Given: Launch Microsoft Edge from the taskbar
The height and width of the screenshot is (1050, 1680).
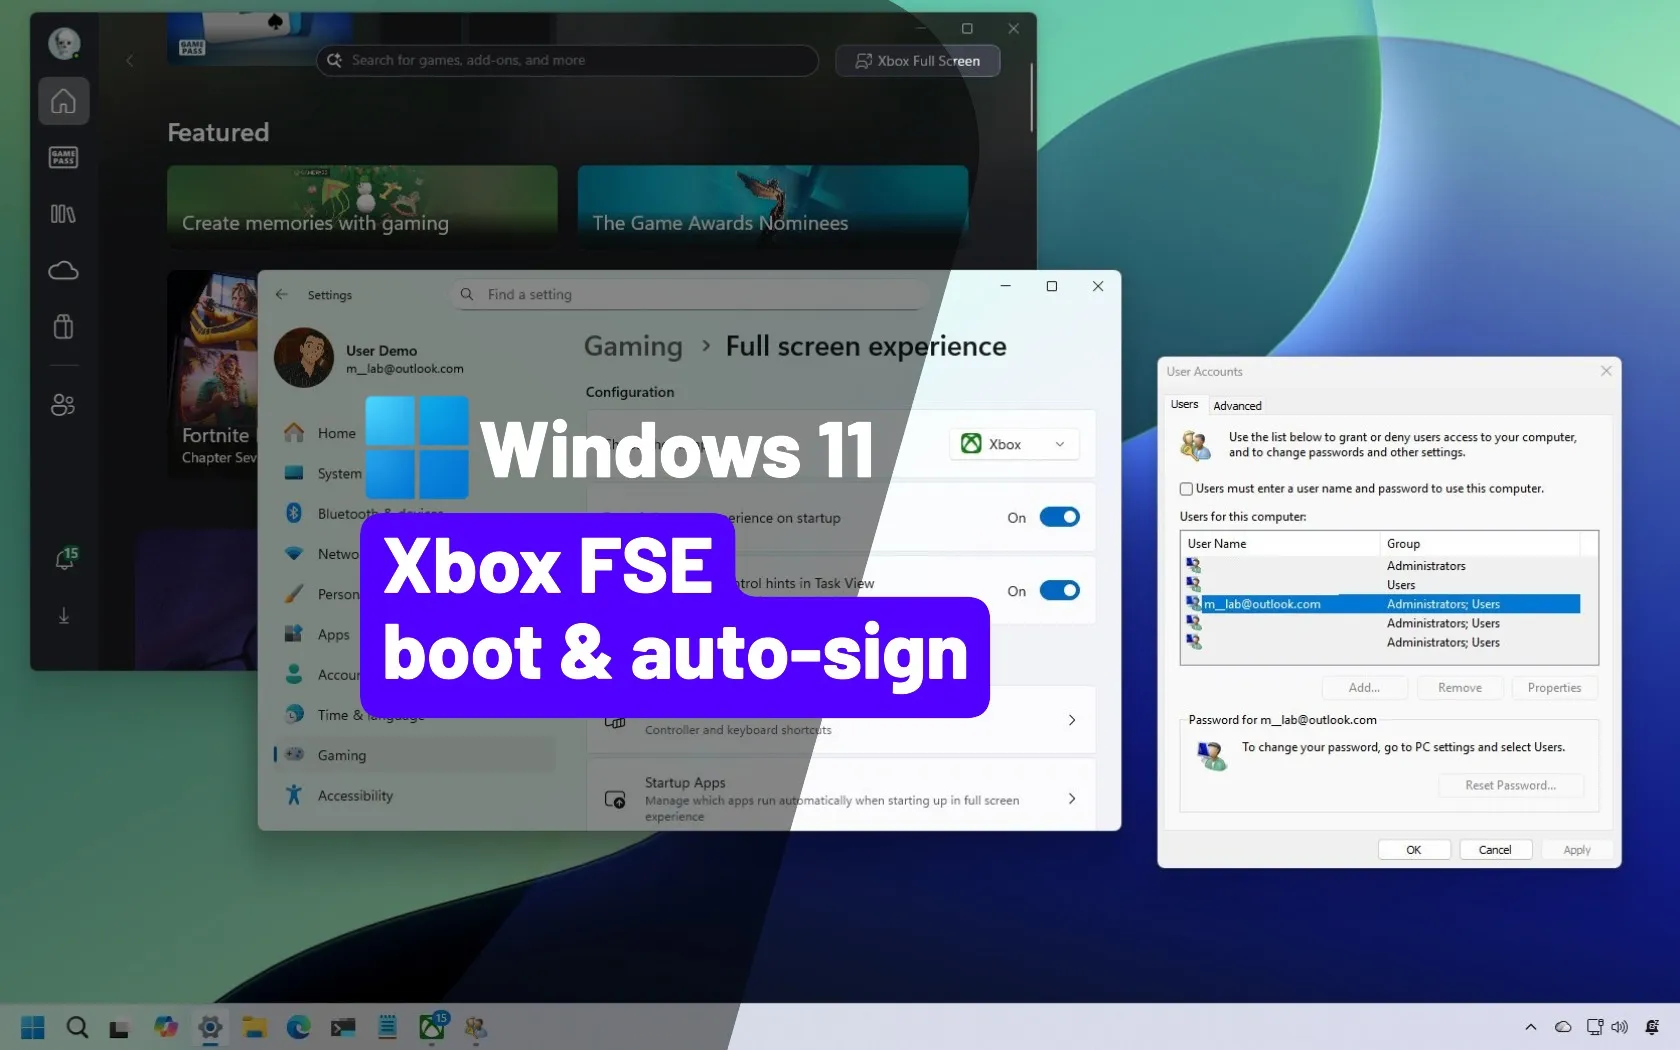Looking at the screenshot, I should point(298,1027).
